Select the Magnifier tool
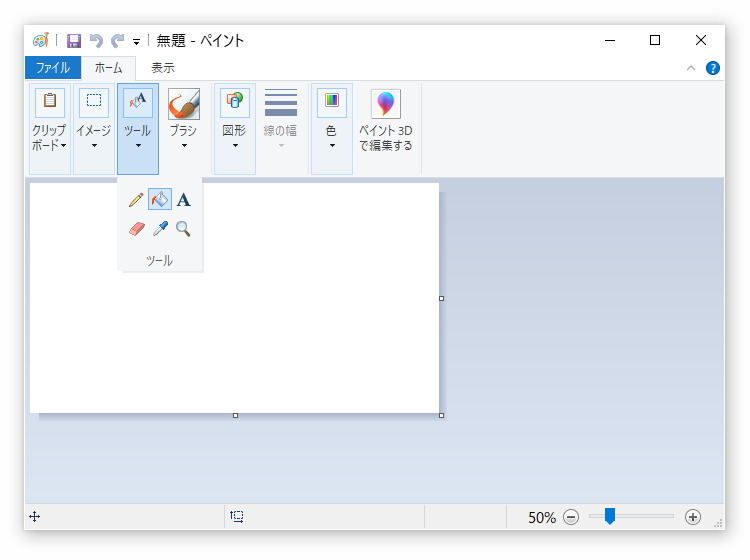750x560 pixels. click(x=183, y=229)
